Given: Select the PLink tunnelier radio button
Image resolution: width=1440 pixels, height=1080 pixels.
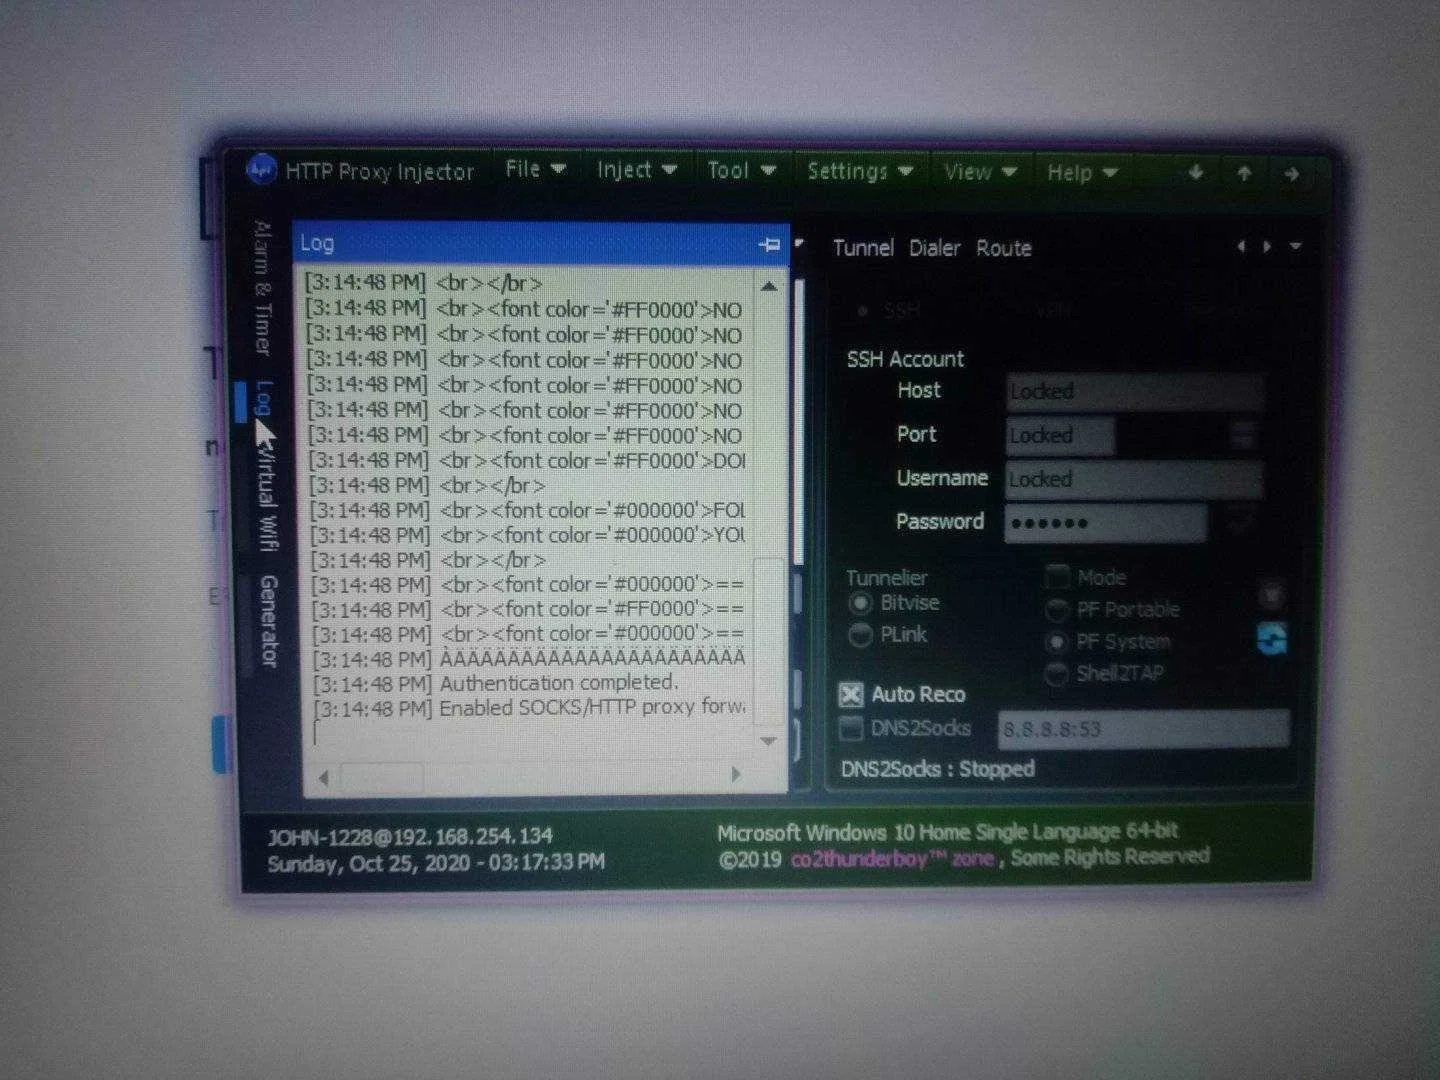Looking at the screenshot, I should 860,635.
